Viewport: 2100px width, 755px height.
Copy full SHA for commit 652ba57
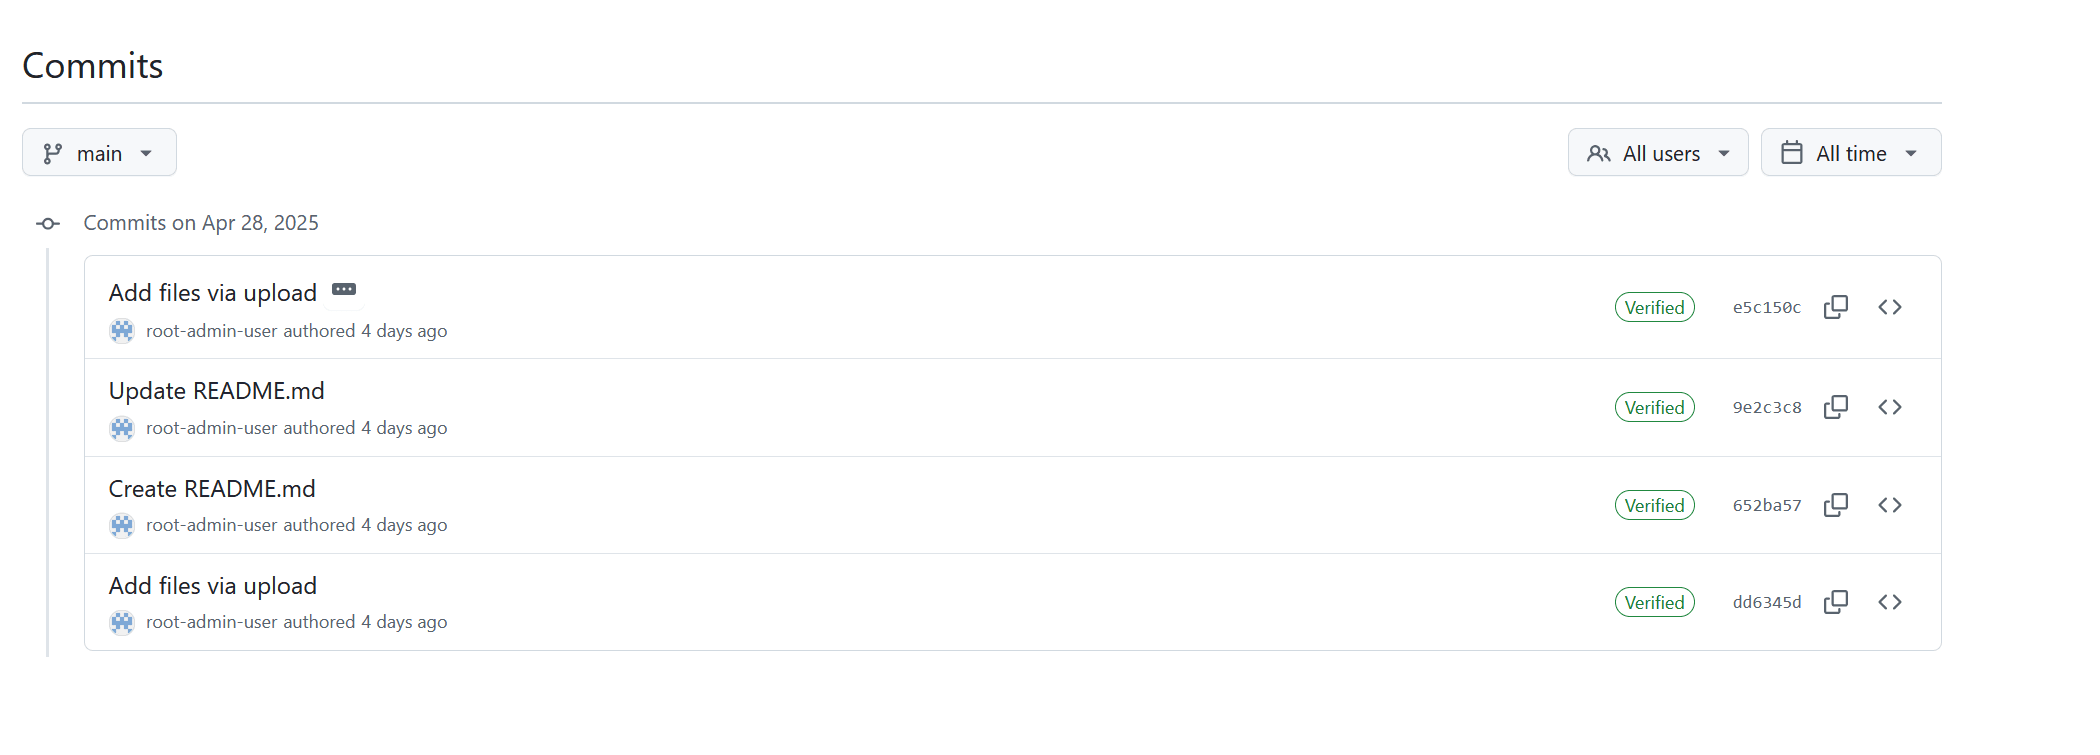1836,505
